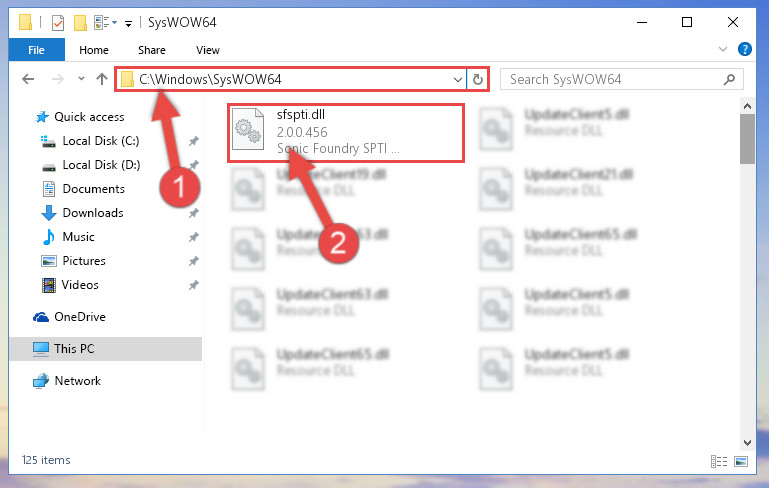The width and height of the screenshot is (769, 488).
Task: Select This PC in navigation pane
Action: coord(106,349)
